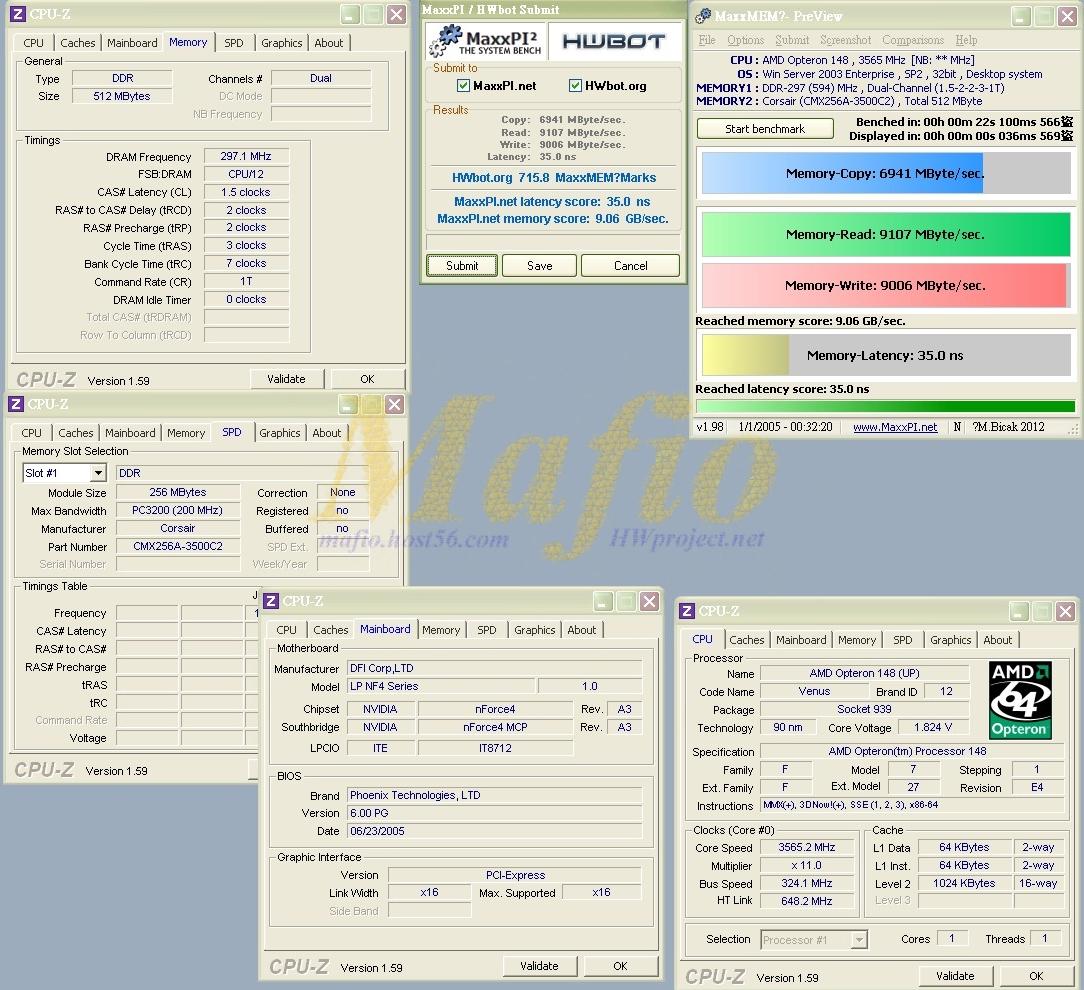Image resolution: width=1084 pixels, height=990 pixels.
Task: Select the About tab in the CPU-Z SPD window
Action: [x=326, y=433]
